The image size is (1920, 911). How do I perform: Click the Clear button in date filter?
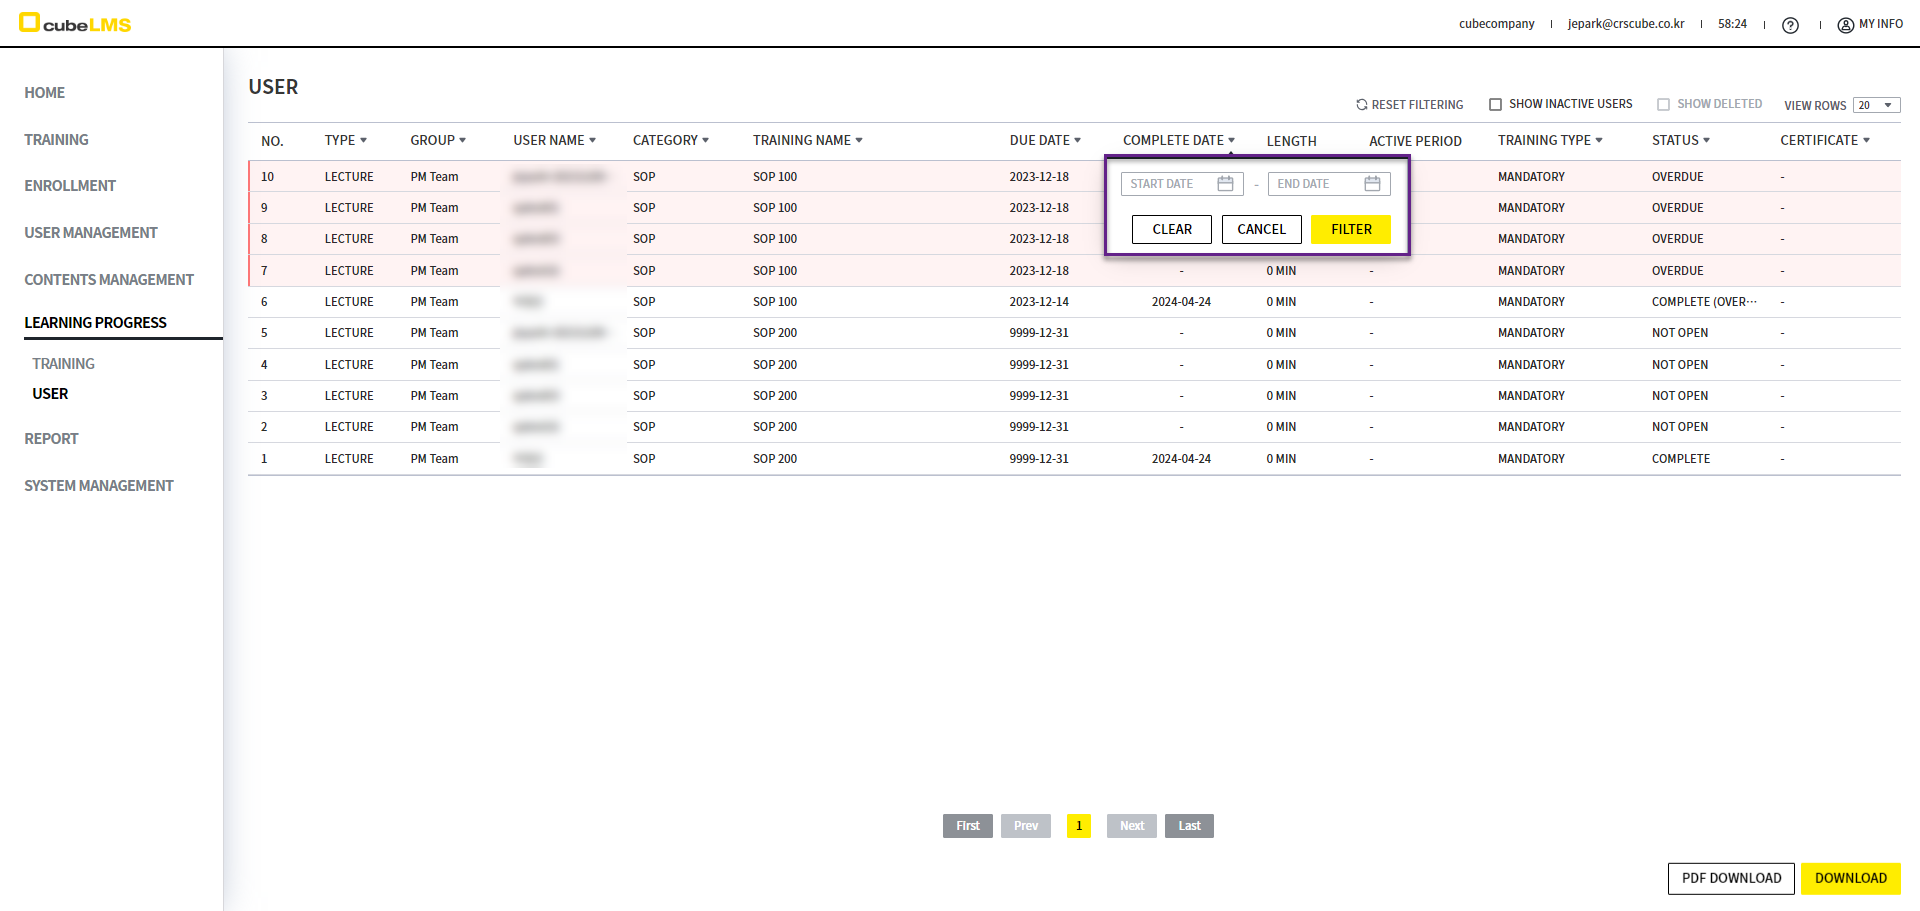1171,229
